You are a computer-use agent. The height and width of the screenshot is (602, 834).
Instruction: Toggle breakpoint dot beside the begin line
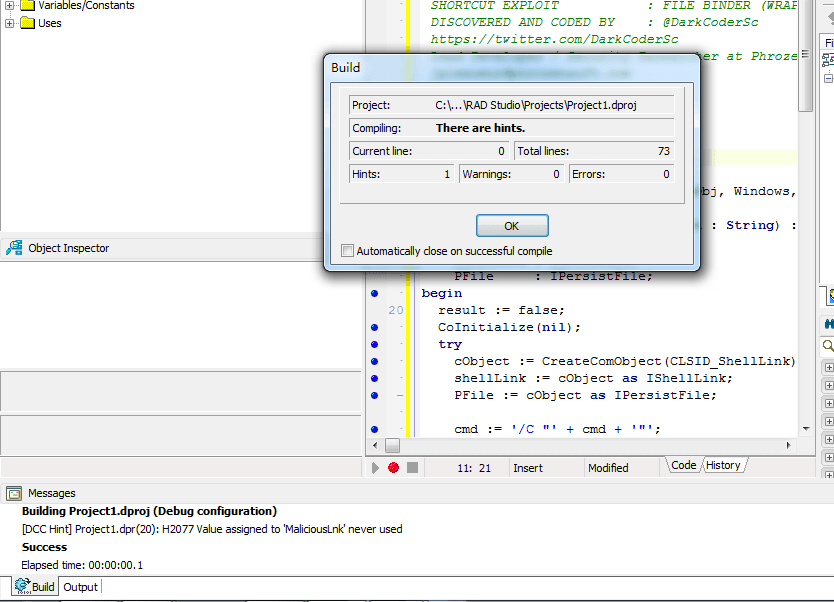(374, 293)
